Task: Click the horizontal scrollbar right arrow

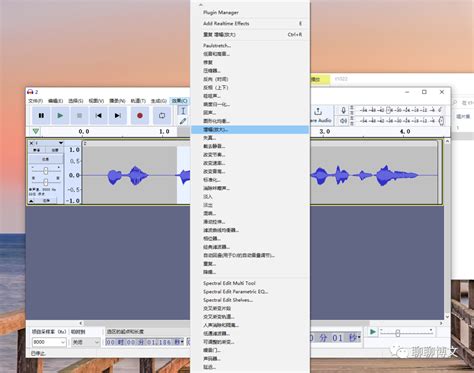Action: [x=441, y=323]
